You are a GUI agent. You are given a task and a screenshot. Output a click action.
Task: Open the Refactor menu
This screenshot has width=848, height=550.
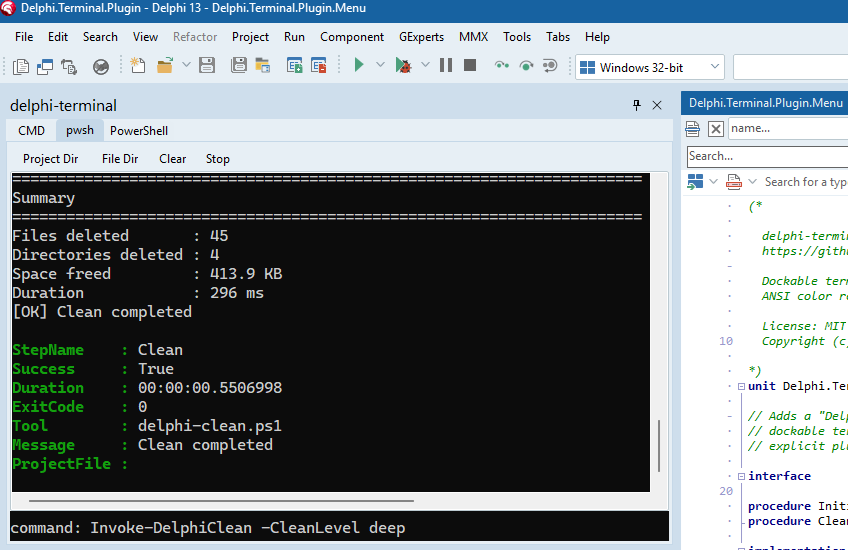pos(195,37)
